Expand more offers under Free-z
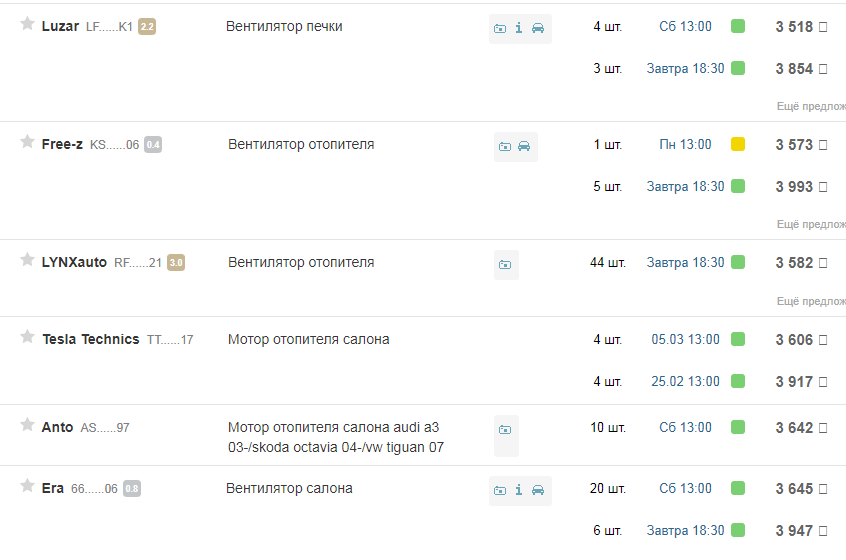846x560 pixels. point(811,224)
